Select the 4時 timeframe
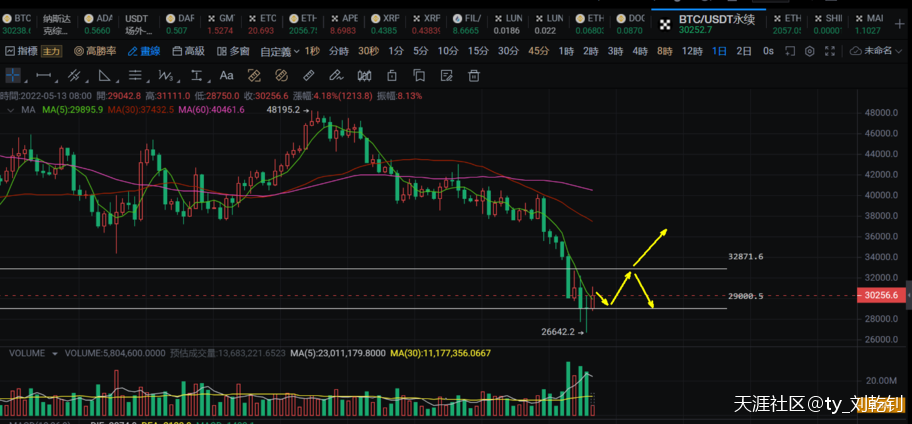Screen dimensions: 912x424 pos(640,51)
